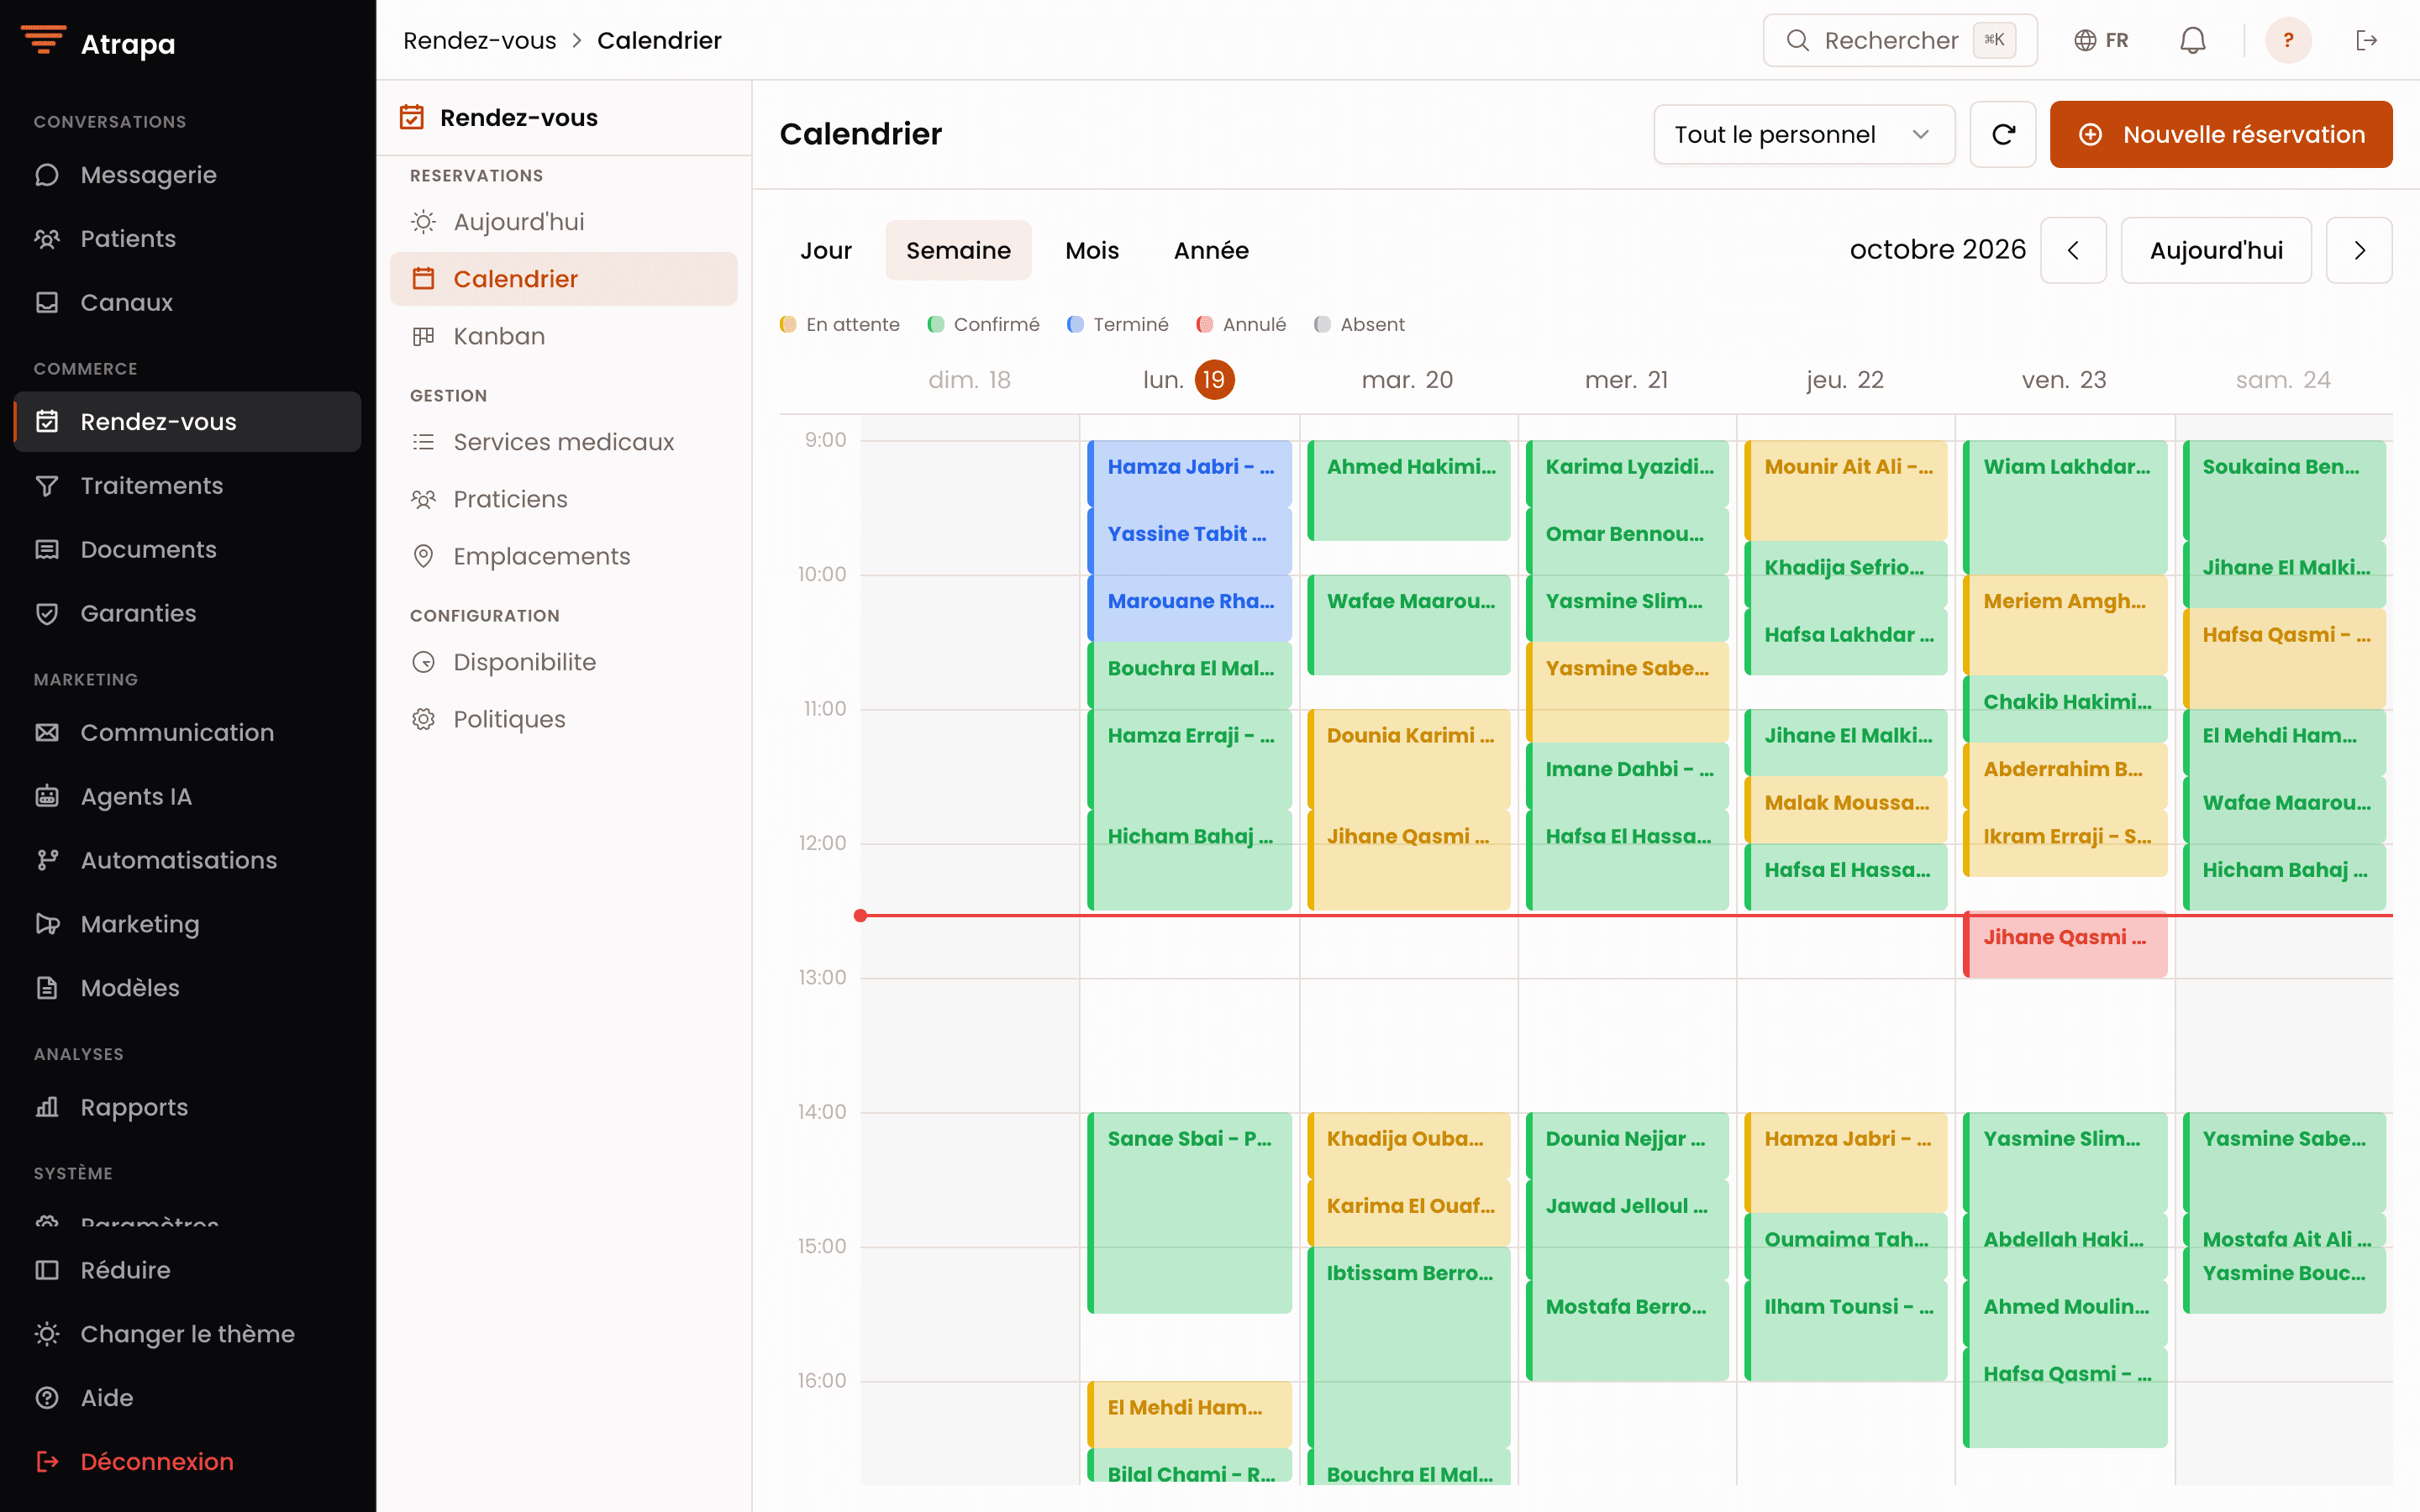Select Monday 19 date header

1189,380
